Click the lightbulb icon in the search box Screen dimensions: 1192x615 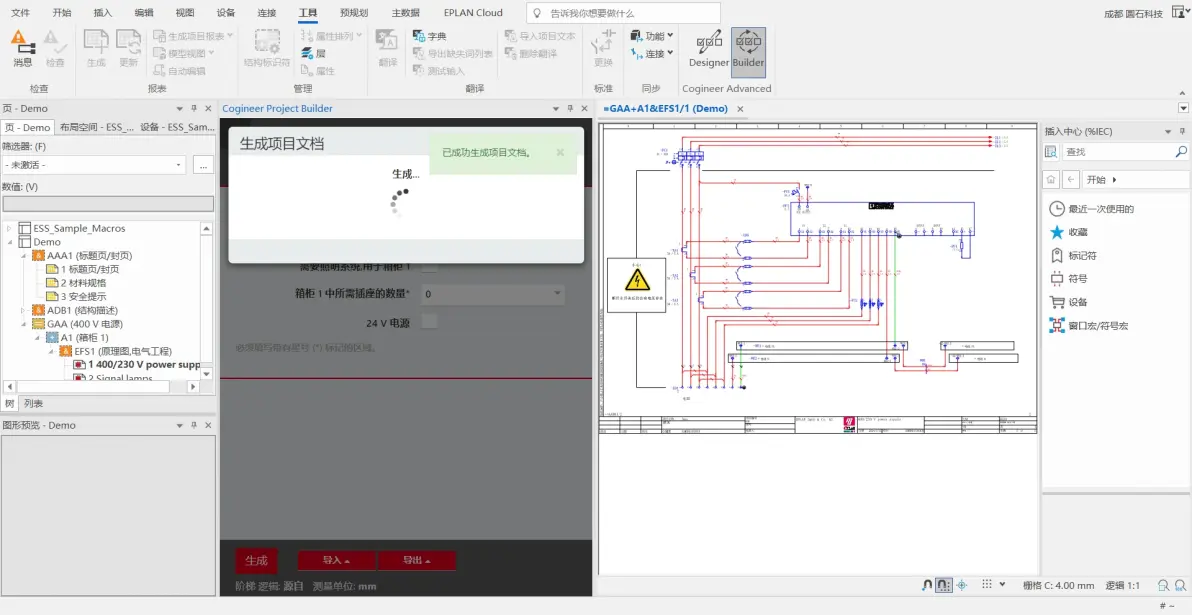[x=537, y=14]
